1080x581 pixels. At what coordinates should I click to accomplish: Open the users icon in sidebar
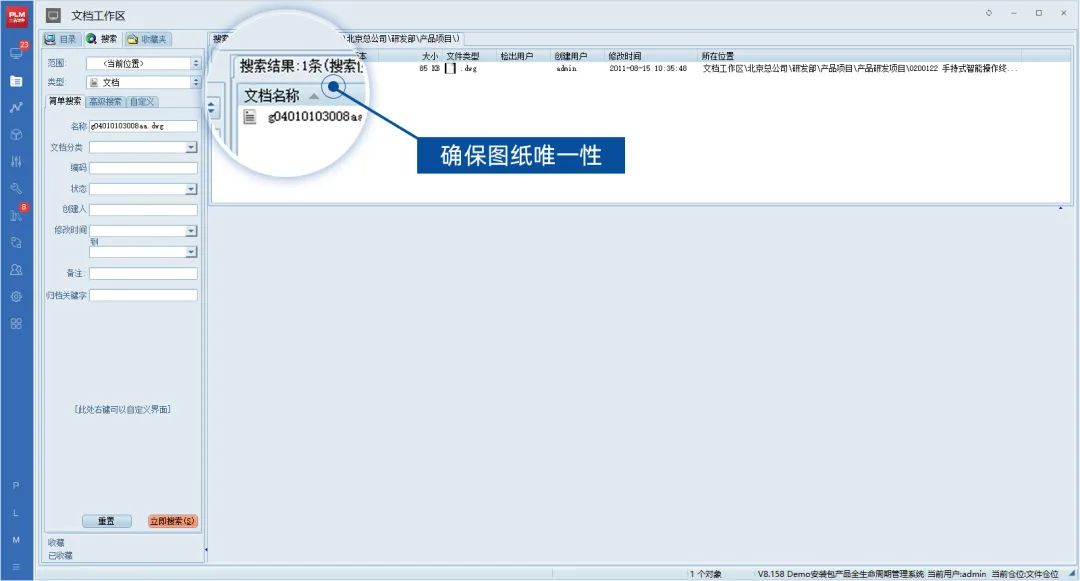pyautogui.click(x=16, y=269)
